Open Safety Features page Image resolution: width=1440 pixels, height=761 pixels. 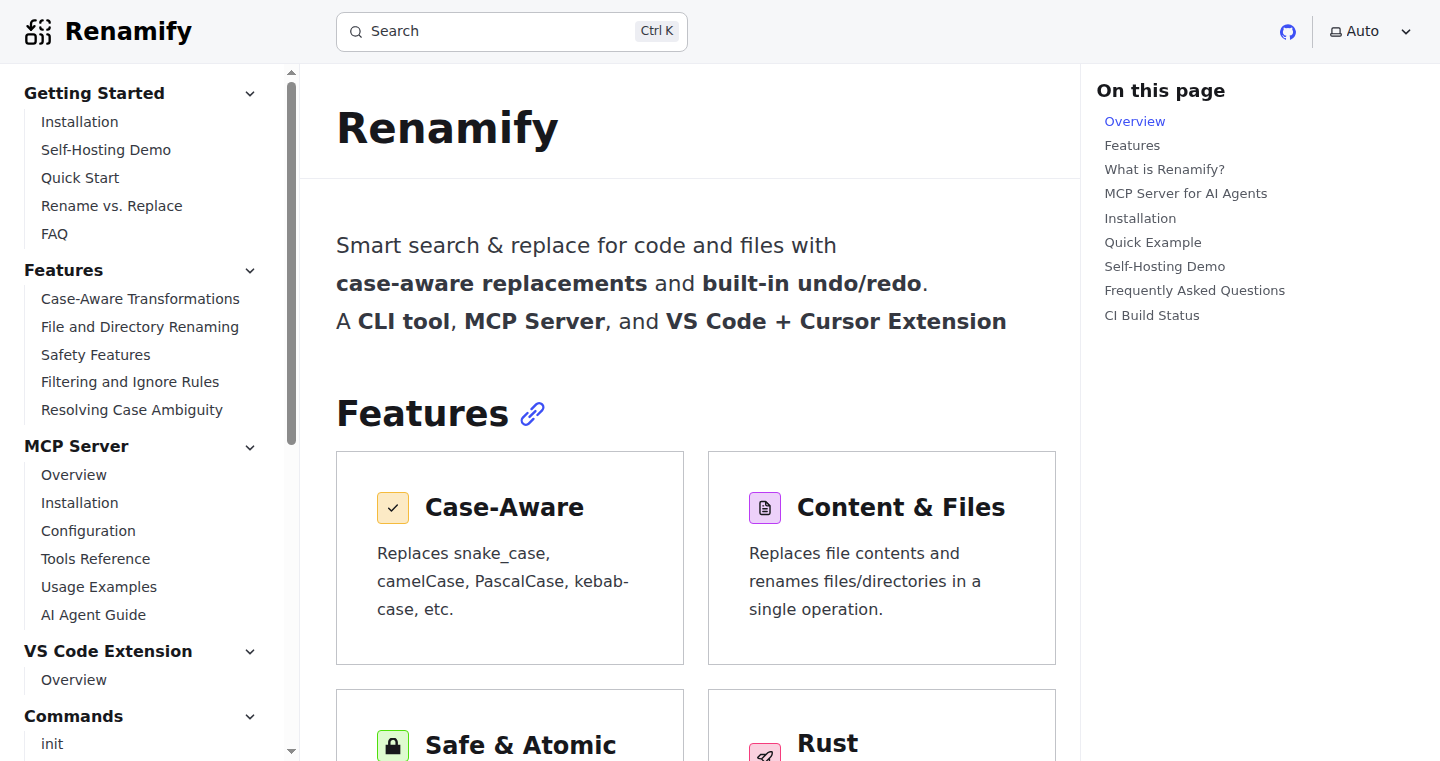point(96,355)
